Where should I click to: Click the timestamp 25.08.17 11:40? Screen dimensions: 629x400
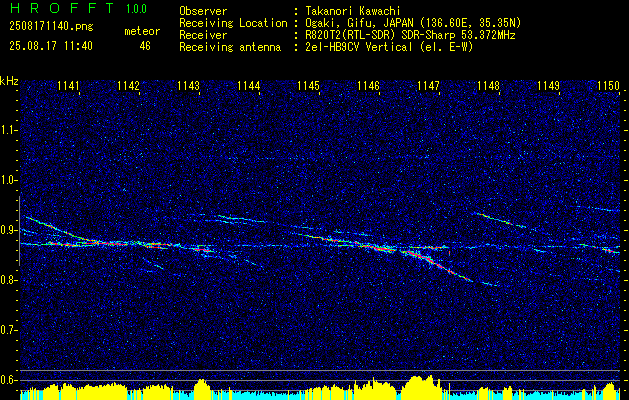pos(51,46)
